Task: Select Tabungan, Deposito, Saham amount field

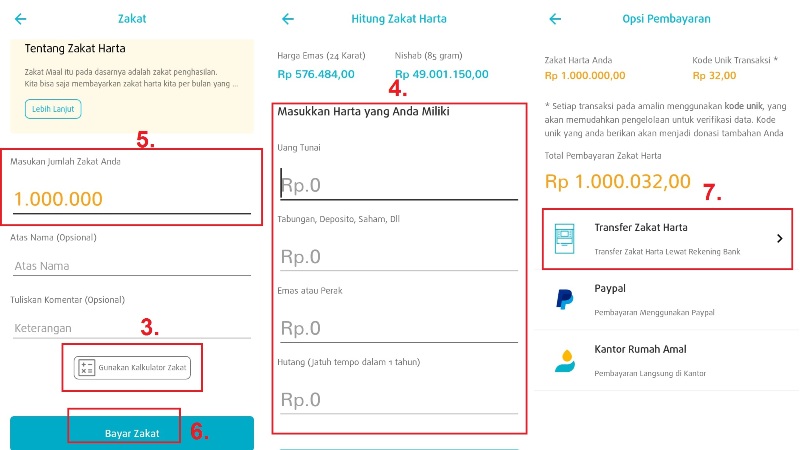Action: tap(398, 257)
